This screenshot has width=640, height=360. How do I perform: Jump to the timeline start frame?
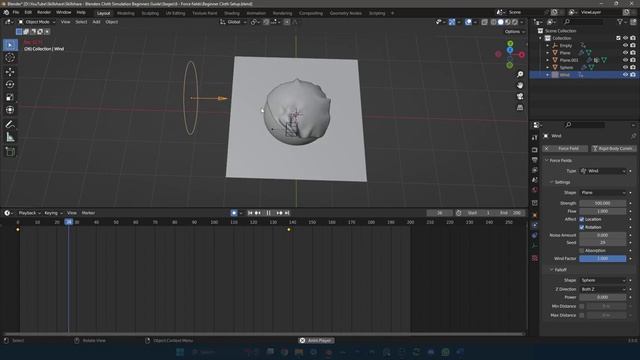tap(250, 213)
